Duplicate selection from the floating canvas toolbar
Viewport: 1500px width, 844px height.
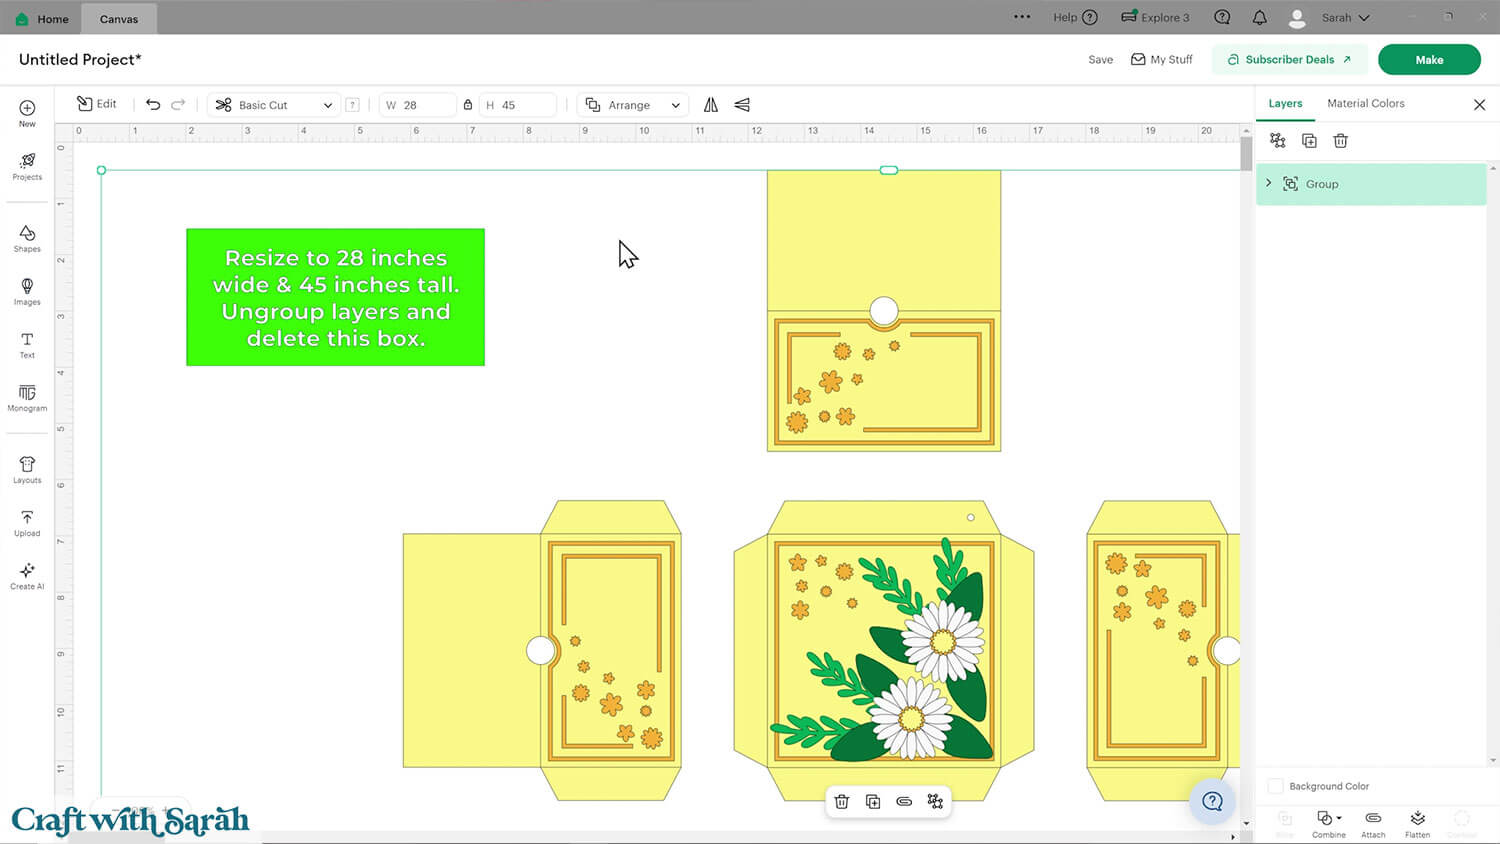[x=873, y=801]
